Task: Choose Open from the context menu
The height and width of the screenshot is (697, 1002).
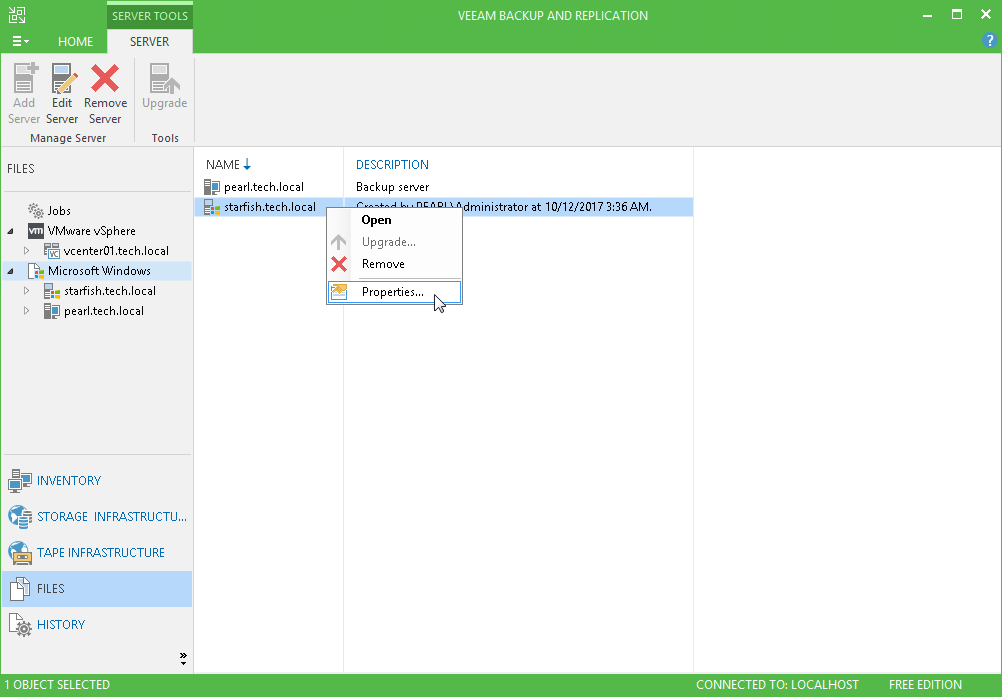Action: pyautogui.click(x=394, y=220)
